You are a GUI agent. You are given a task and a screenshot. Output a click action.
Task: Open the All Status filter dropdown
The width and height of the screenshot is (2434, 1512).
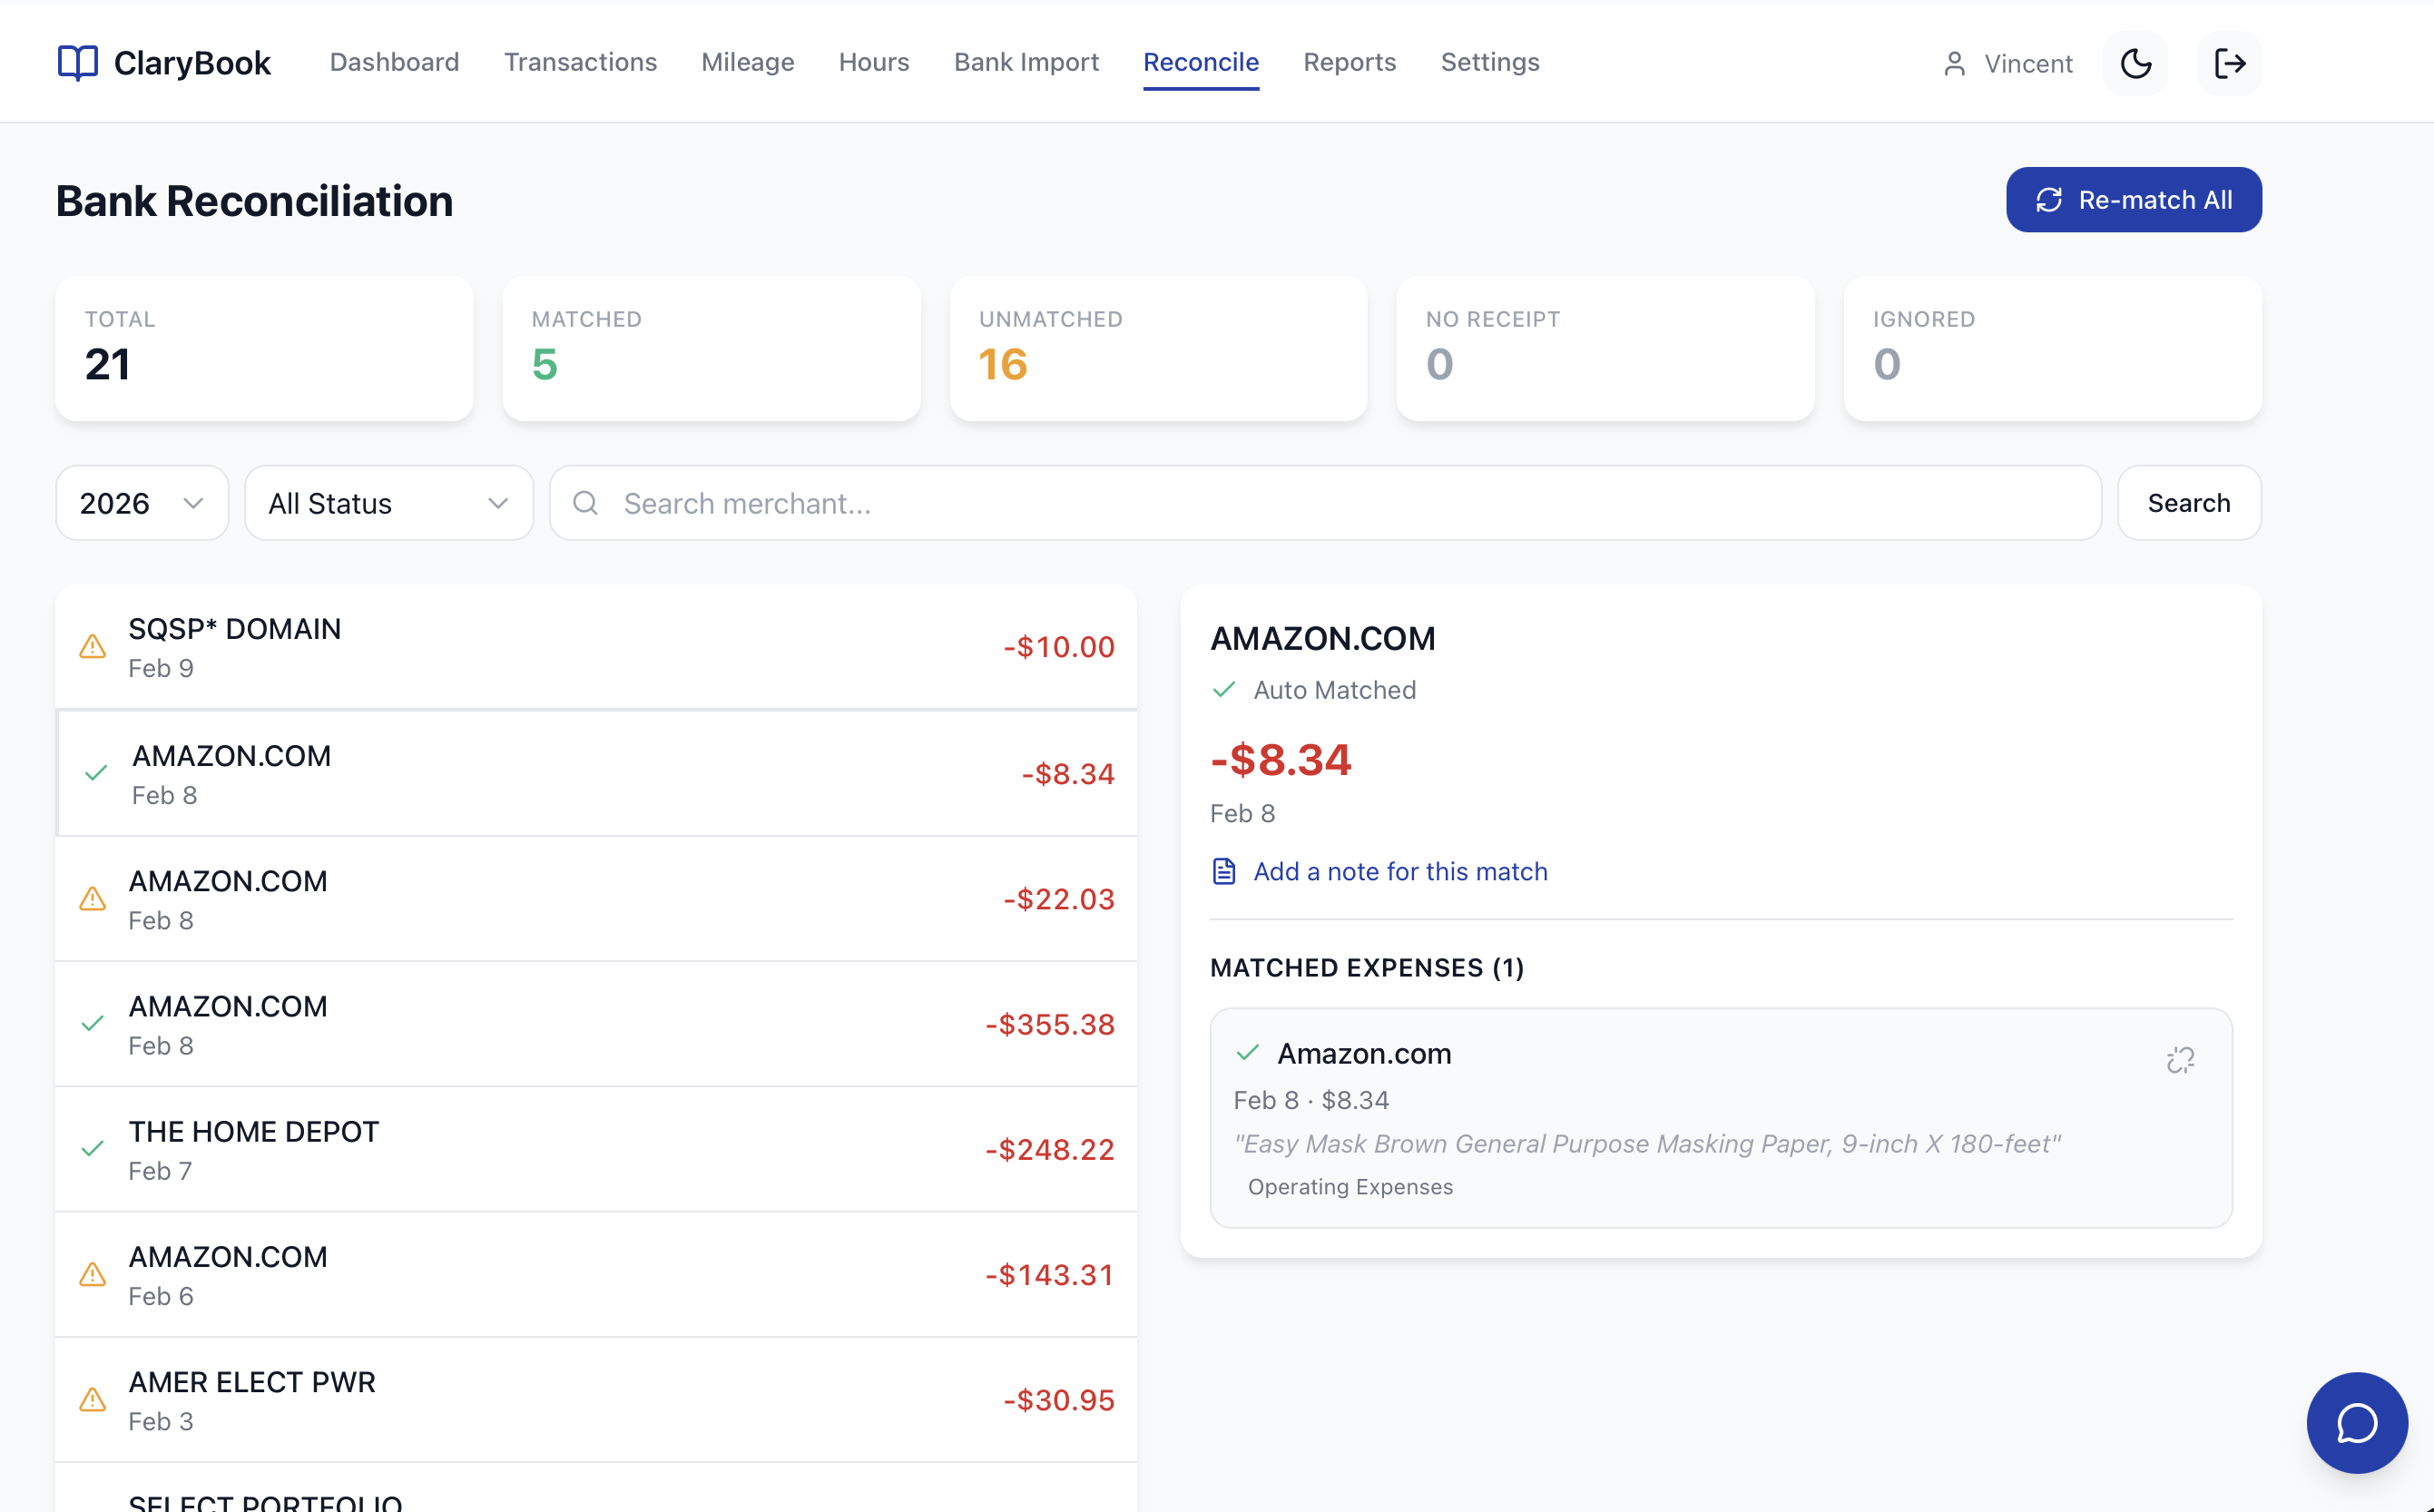388,503
